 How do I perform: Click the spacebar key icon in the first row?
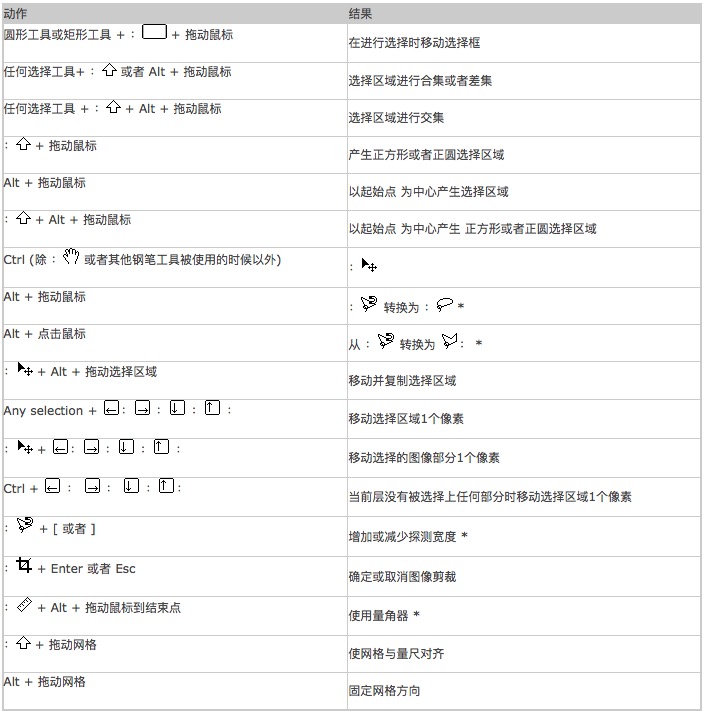[154, 32]
